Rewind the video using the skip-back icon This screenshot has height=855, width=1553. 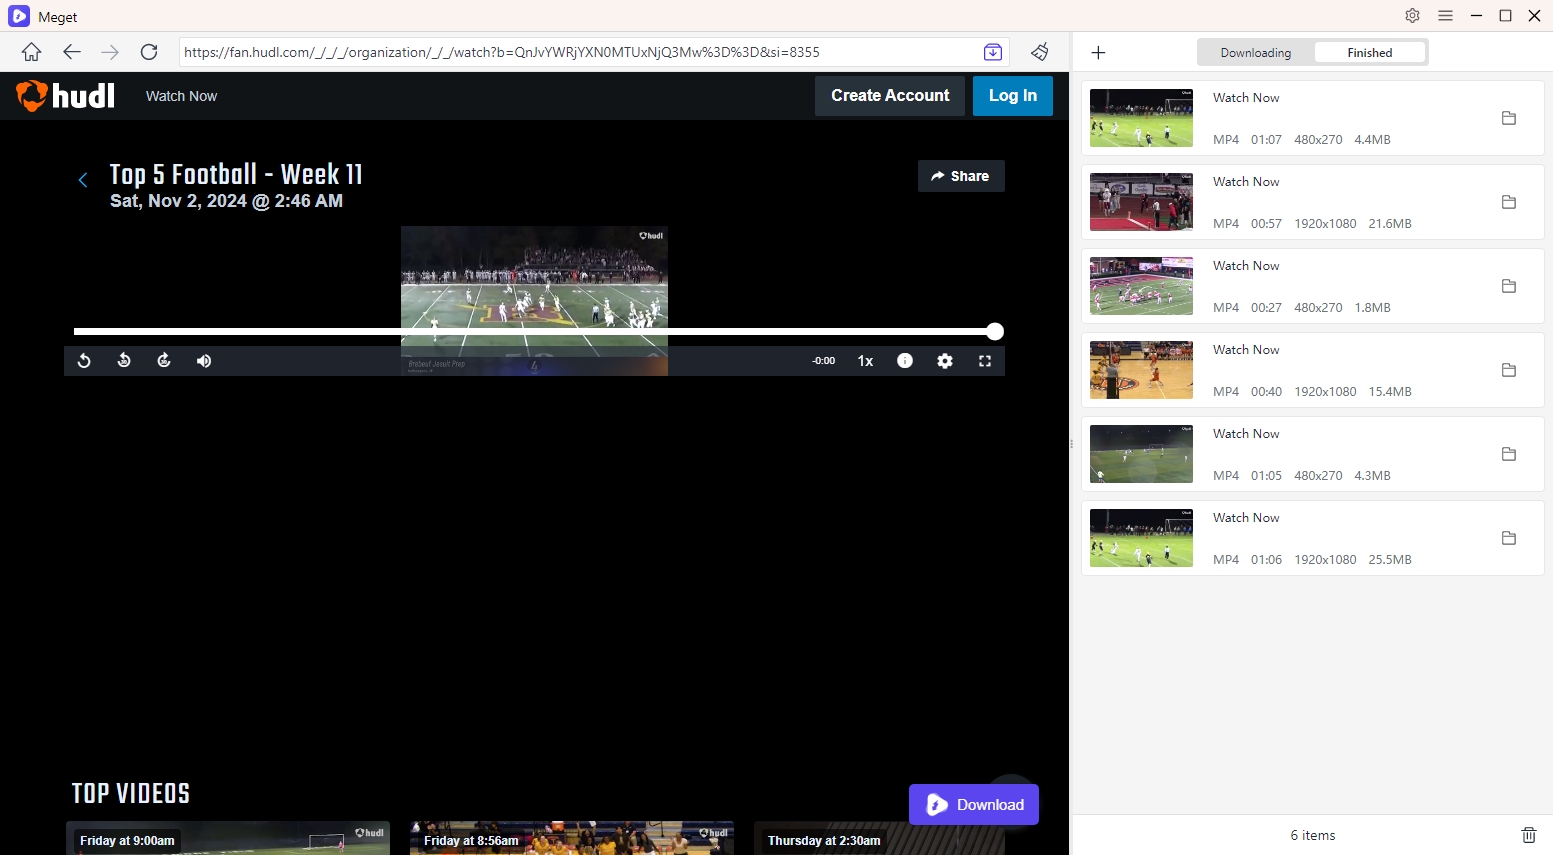pyautogui.click(x=124, y=361)
